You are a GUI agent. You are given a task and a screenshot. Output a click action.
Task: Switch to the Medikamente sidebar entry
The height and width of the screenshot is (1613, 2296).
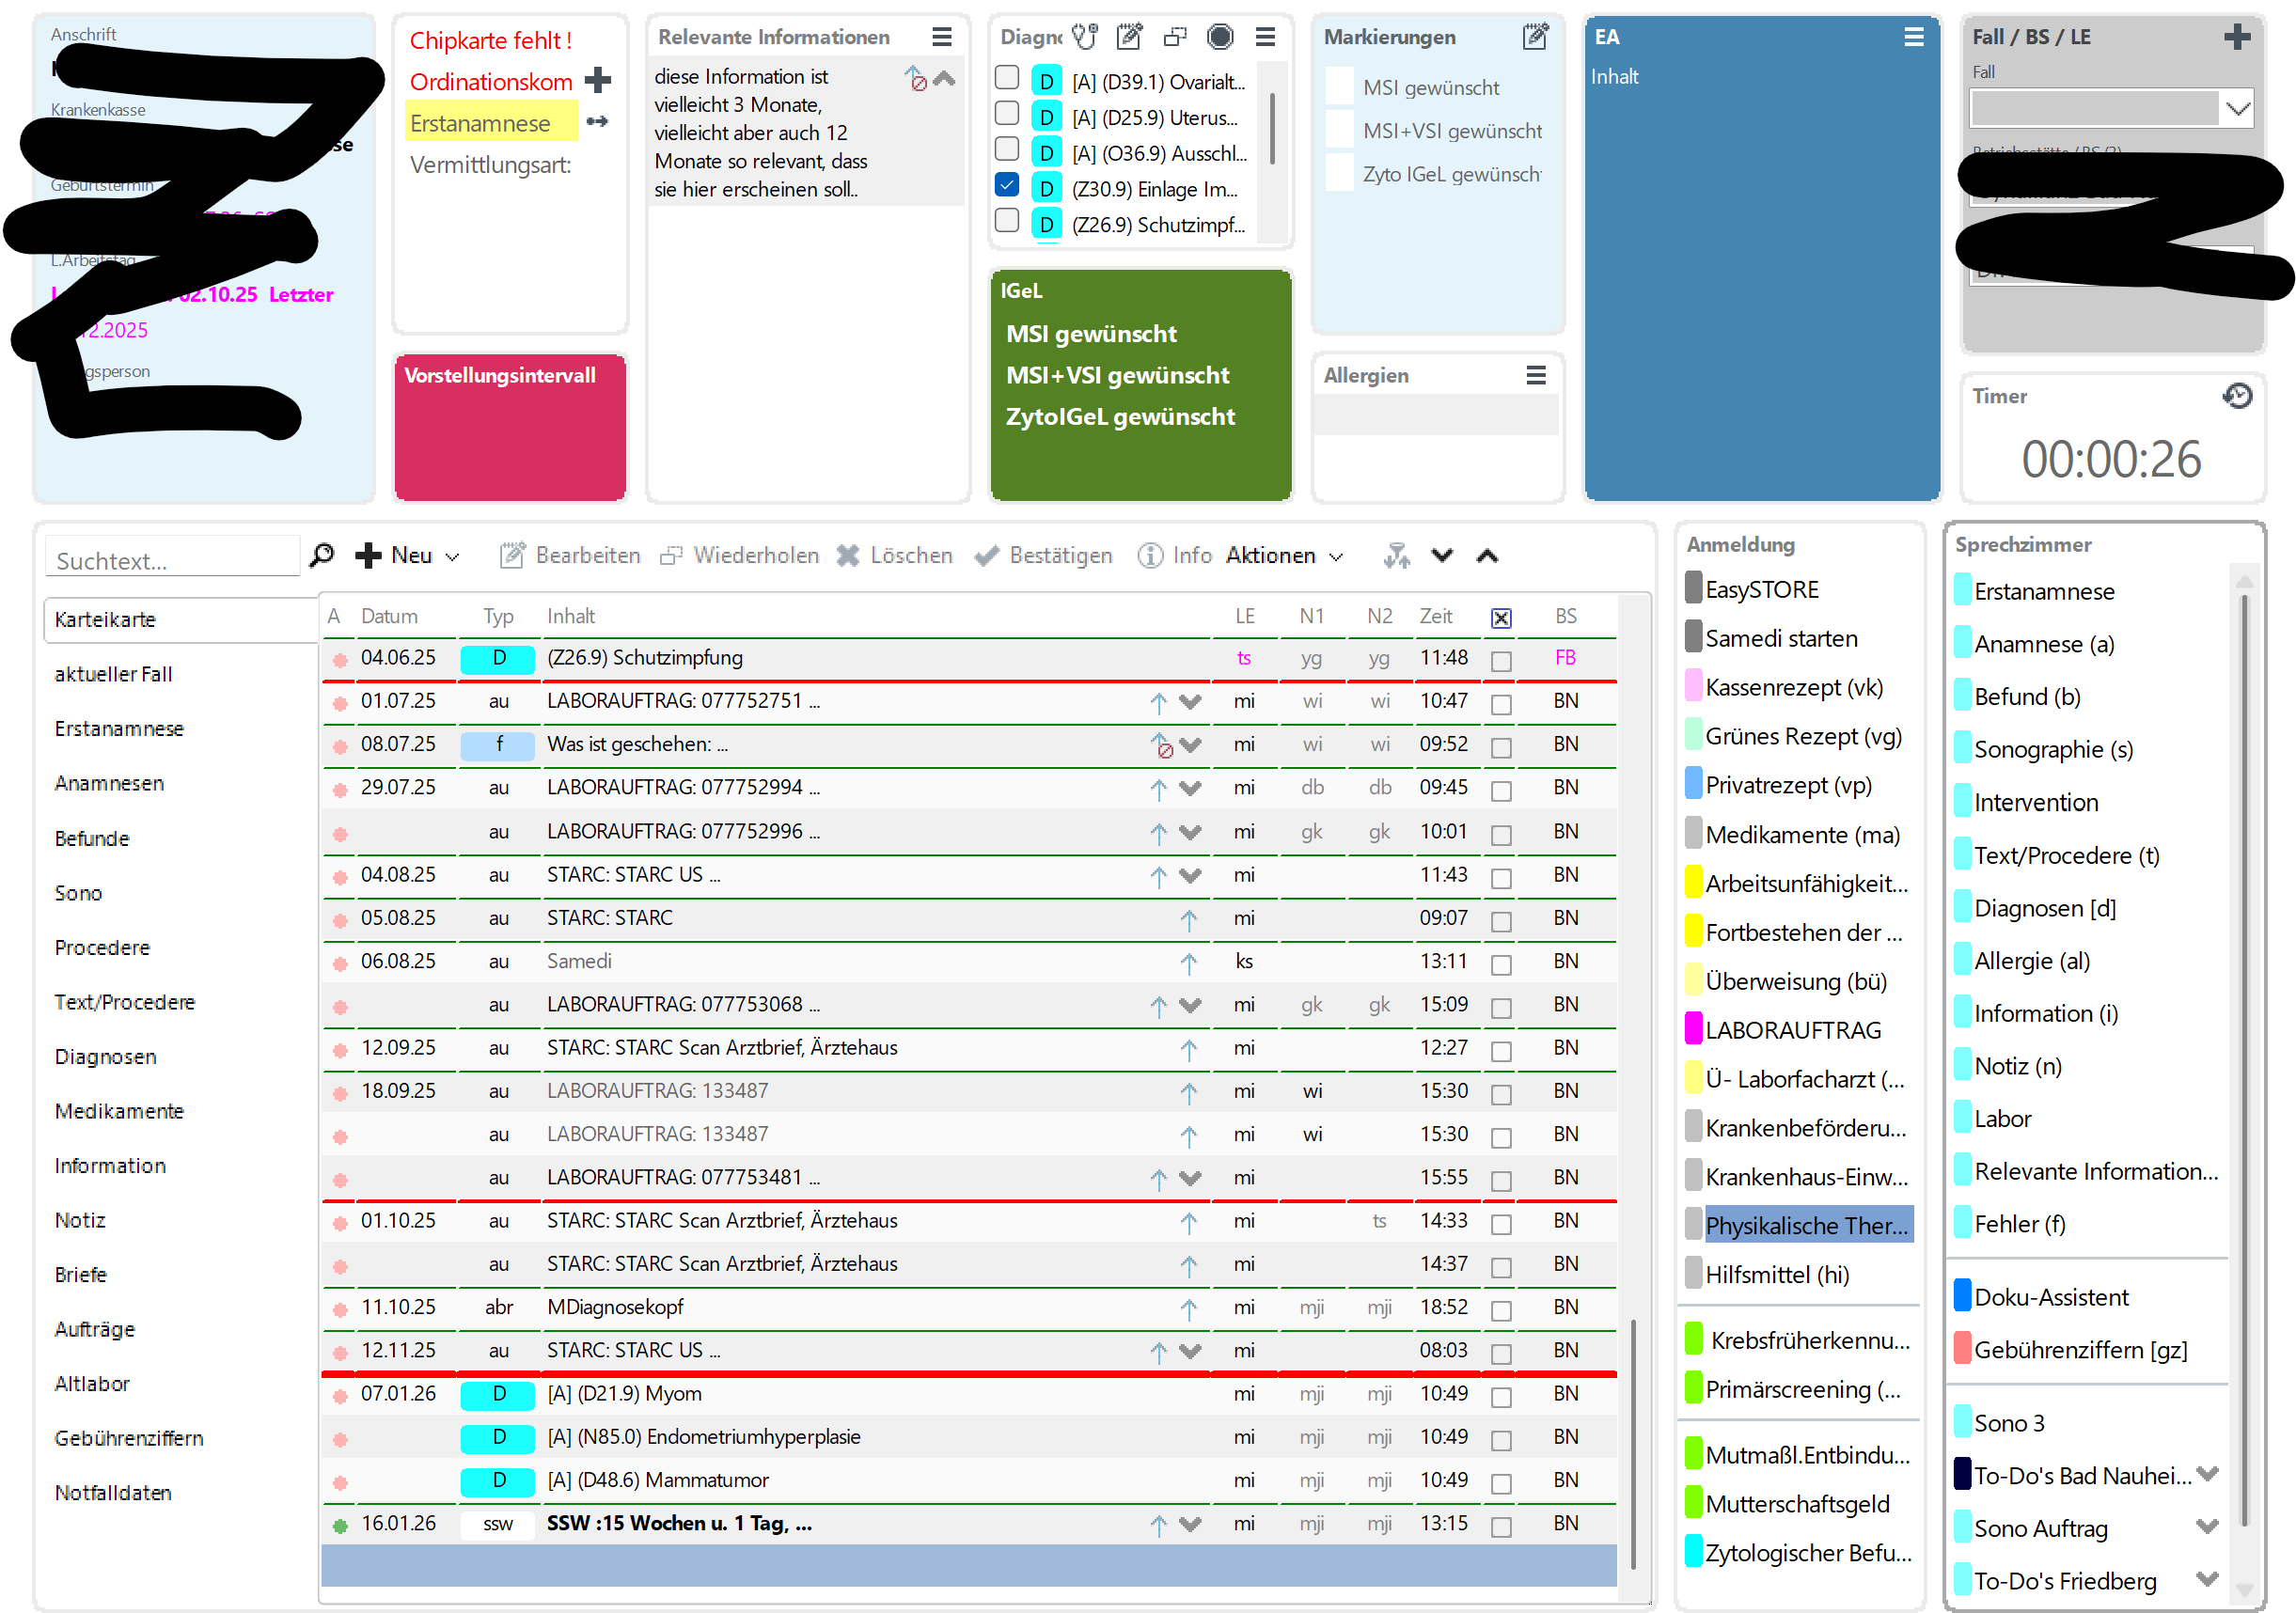tap(119, 1111)
